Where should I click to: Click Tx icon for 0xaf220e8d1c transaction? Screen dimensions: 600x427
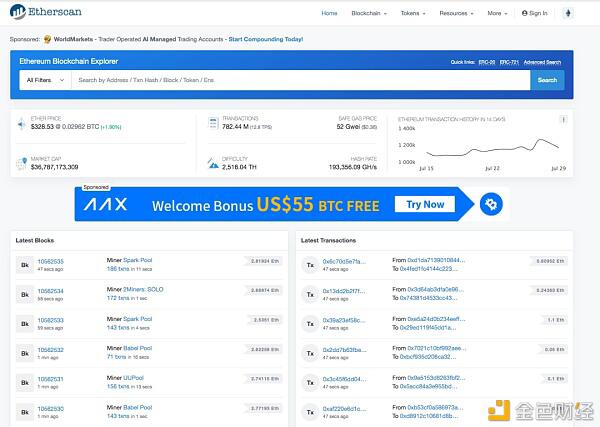(x=310, y=412)
